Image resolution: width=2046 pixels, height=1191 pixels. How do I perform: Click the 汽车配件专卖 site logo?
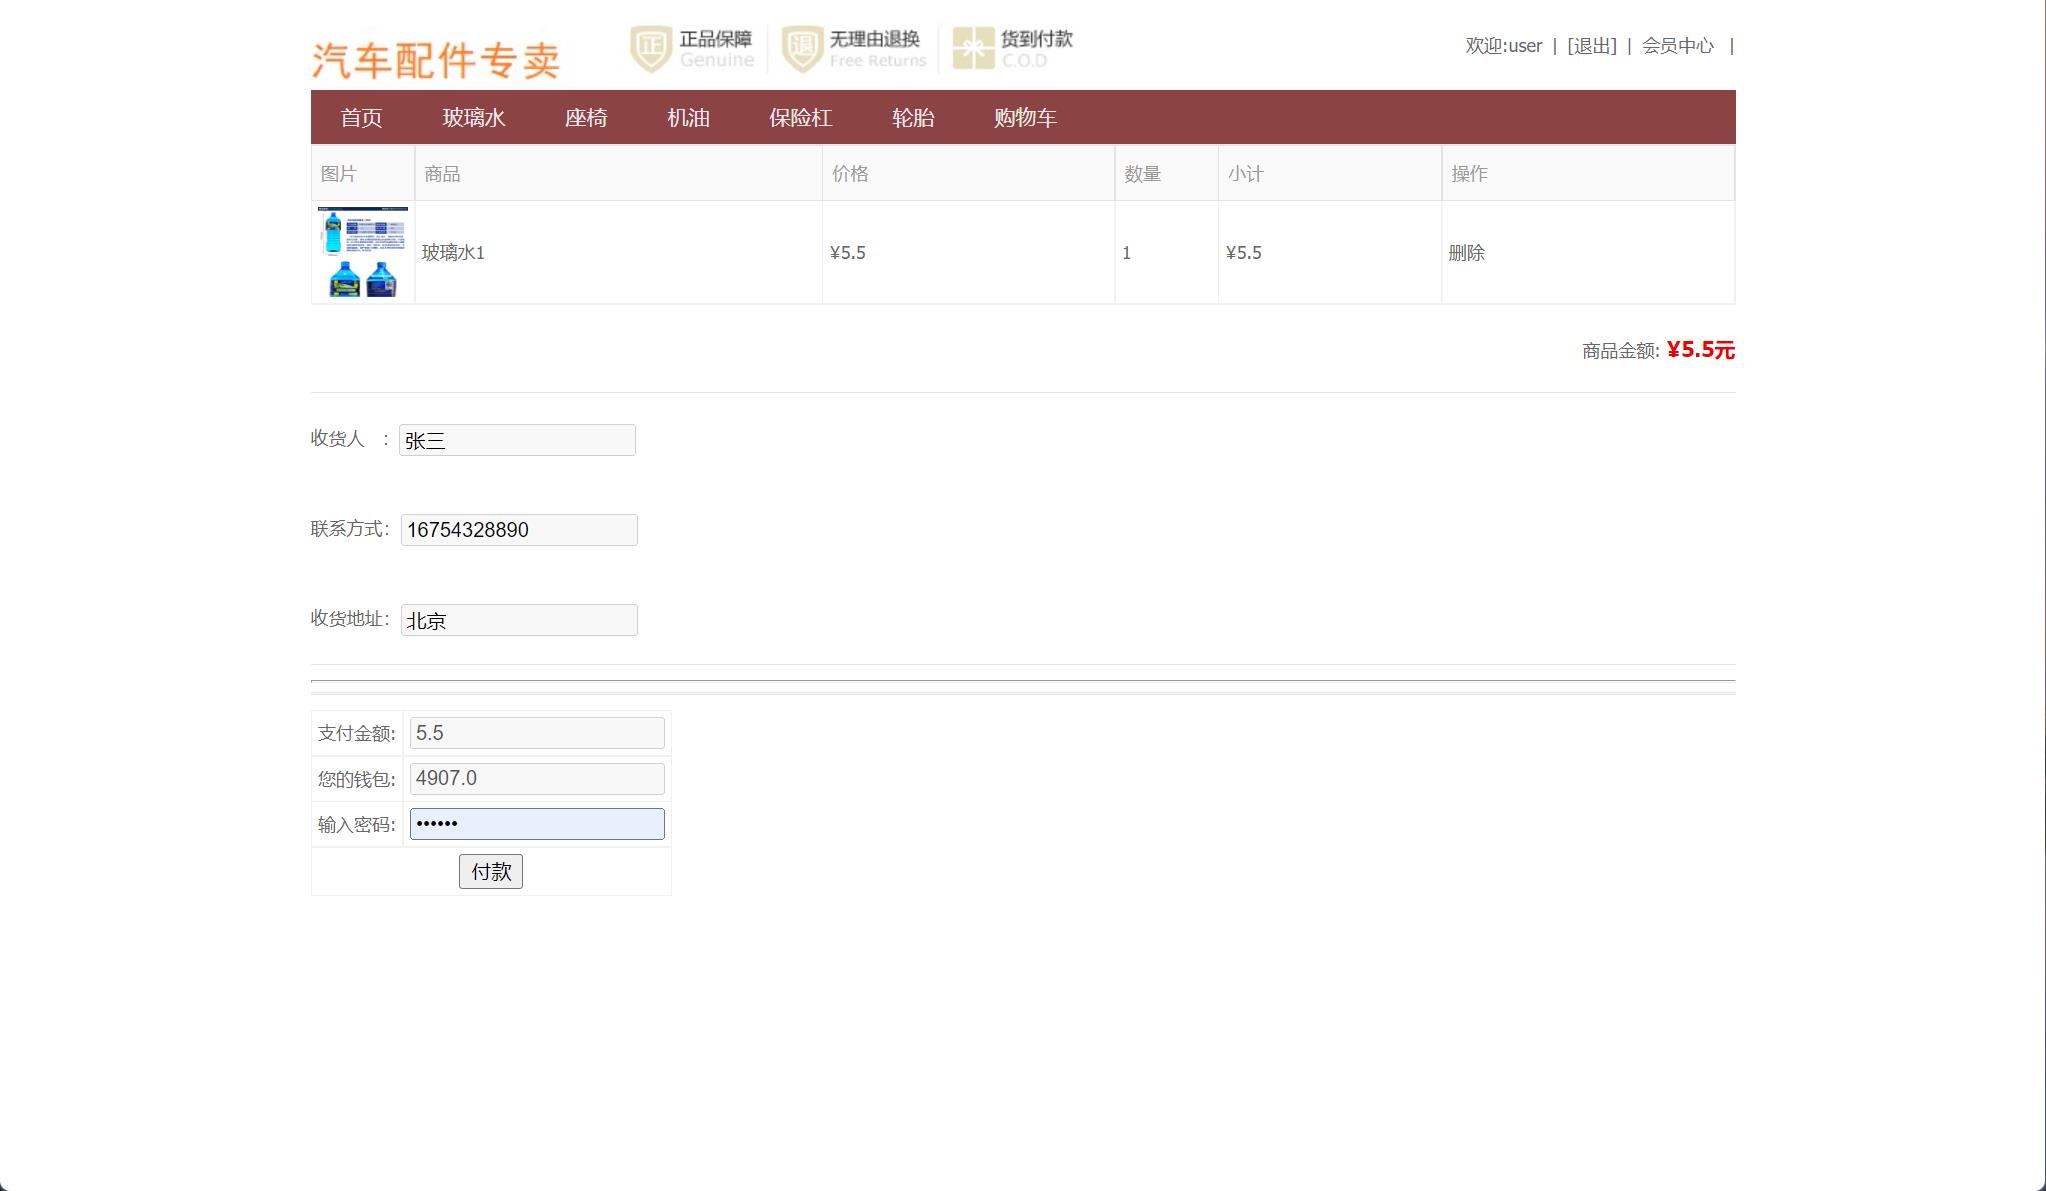click(x=435, y=61)
